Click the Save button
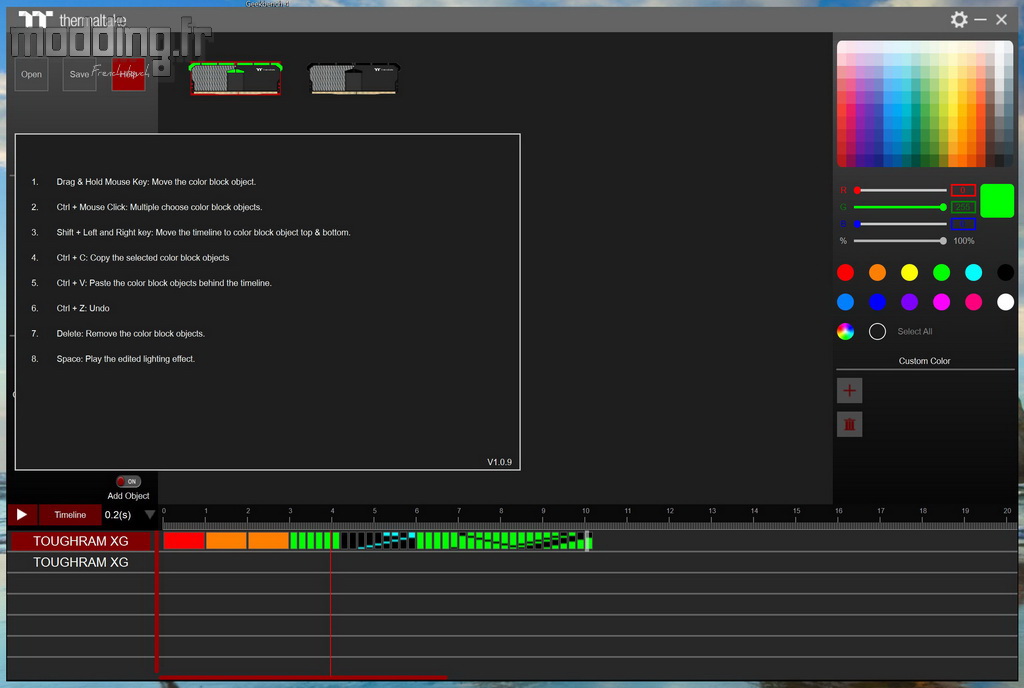1024x688 pixels. click(79, 74)
